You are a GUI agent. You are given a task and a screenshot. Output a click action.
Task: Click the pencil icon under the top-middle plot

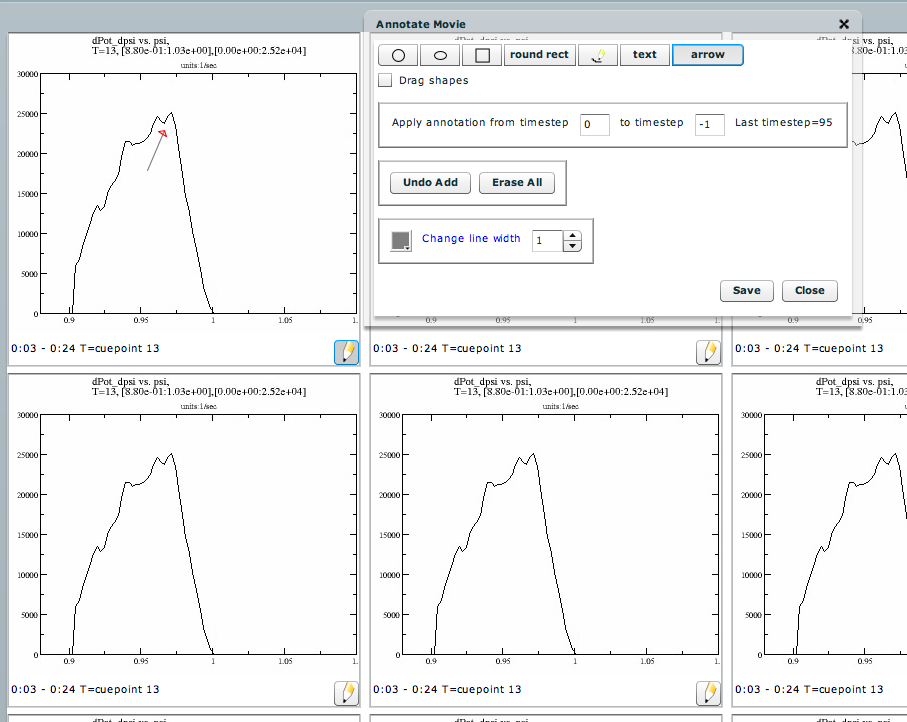tap(709, 352)
